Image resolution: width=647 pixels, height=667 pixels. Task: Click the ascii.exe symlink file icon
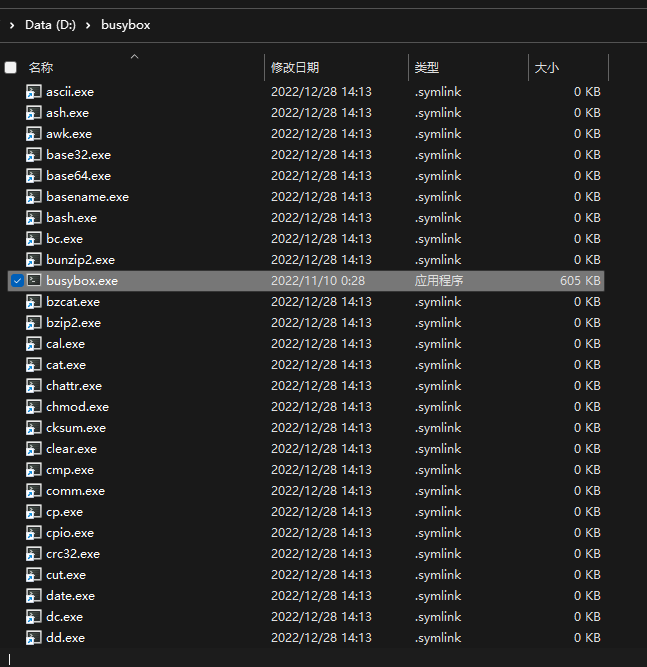(x=34, y=92)
